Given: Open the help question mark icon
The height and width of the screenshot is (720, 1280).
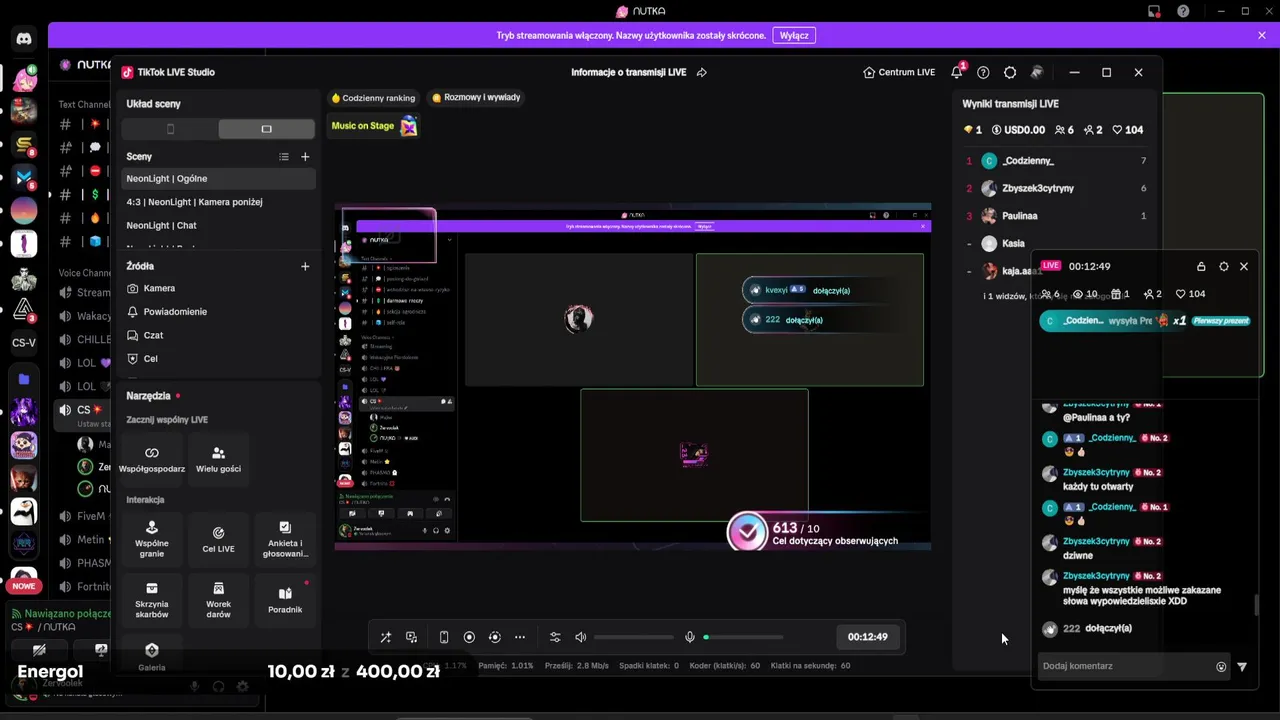Looking at the screenshot, I should point(983,72).
